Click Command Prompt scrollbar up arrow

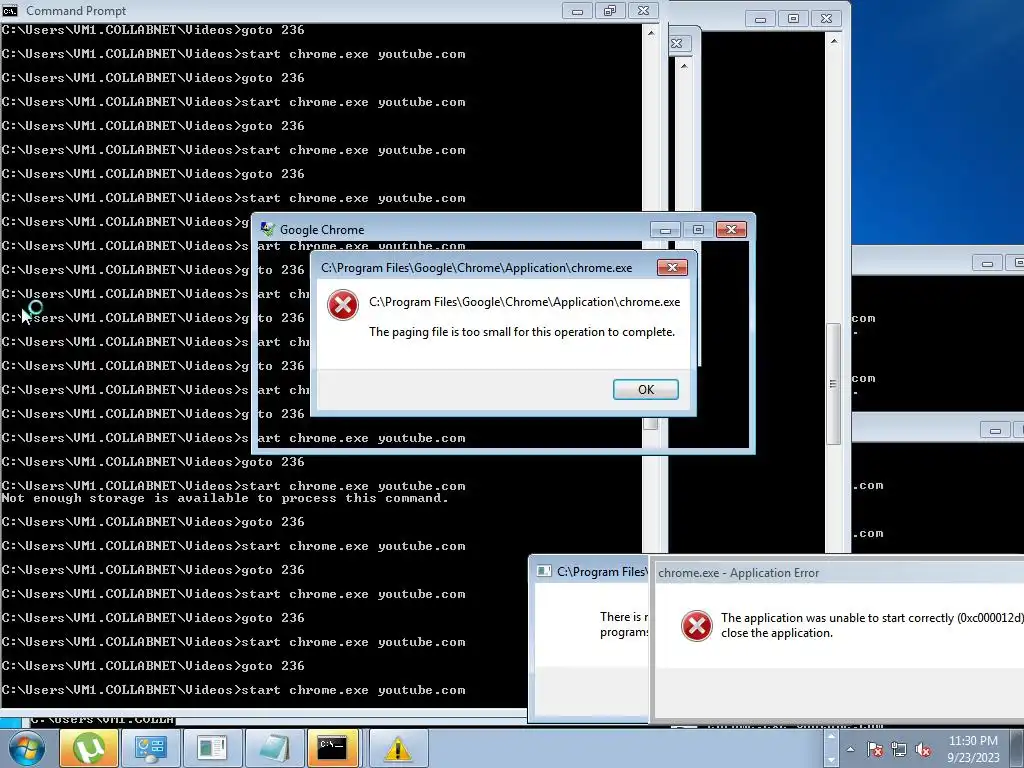pyautogui.click(x=651, y=33)
